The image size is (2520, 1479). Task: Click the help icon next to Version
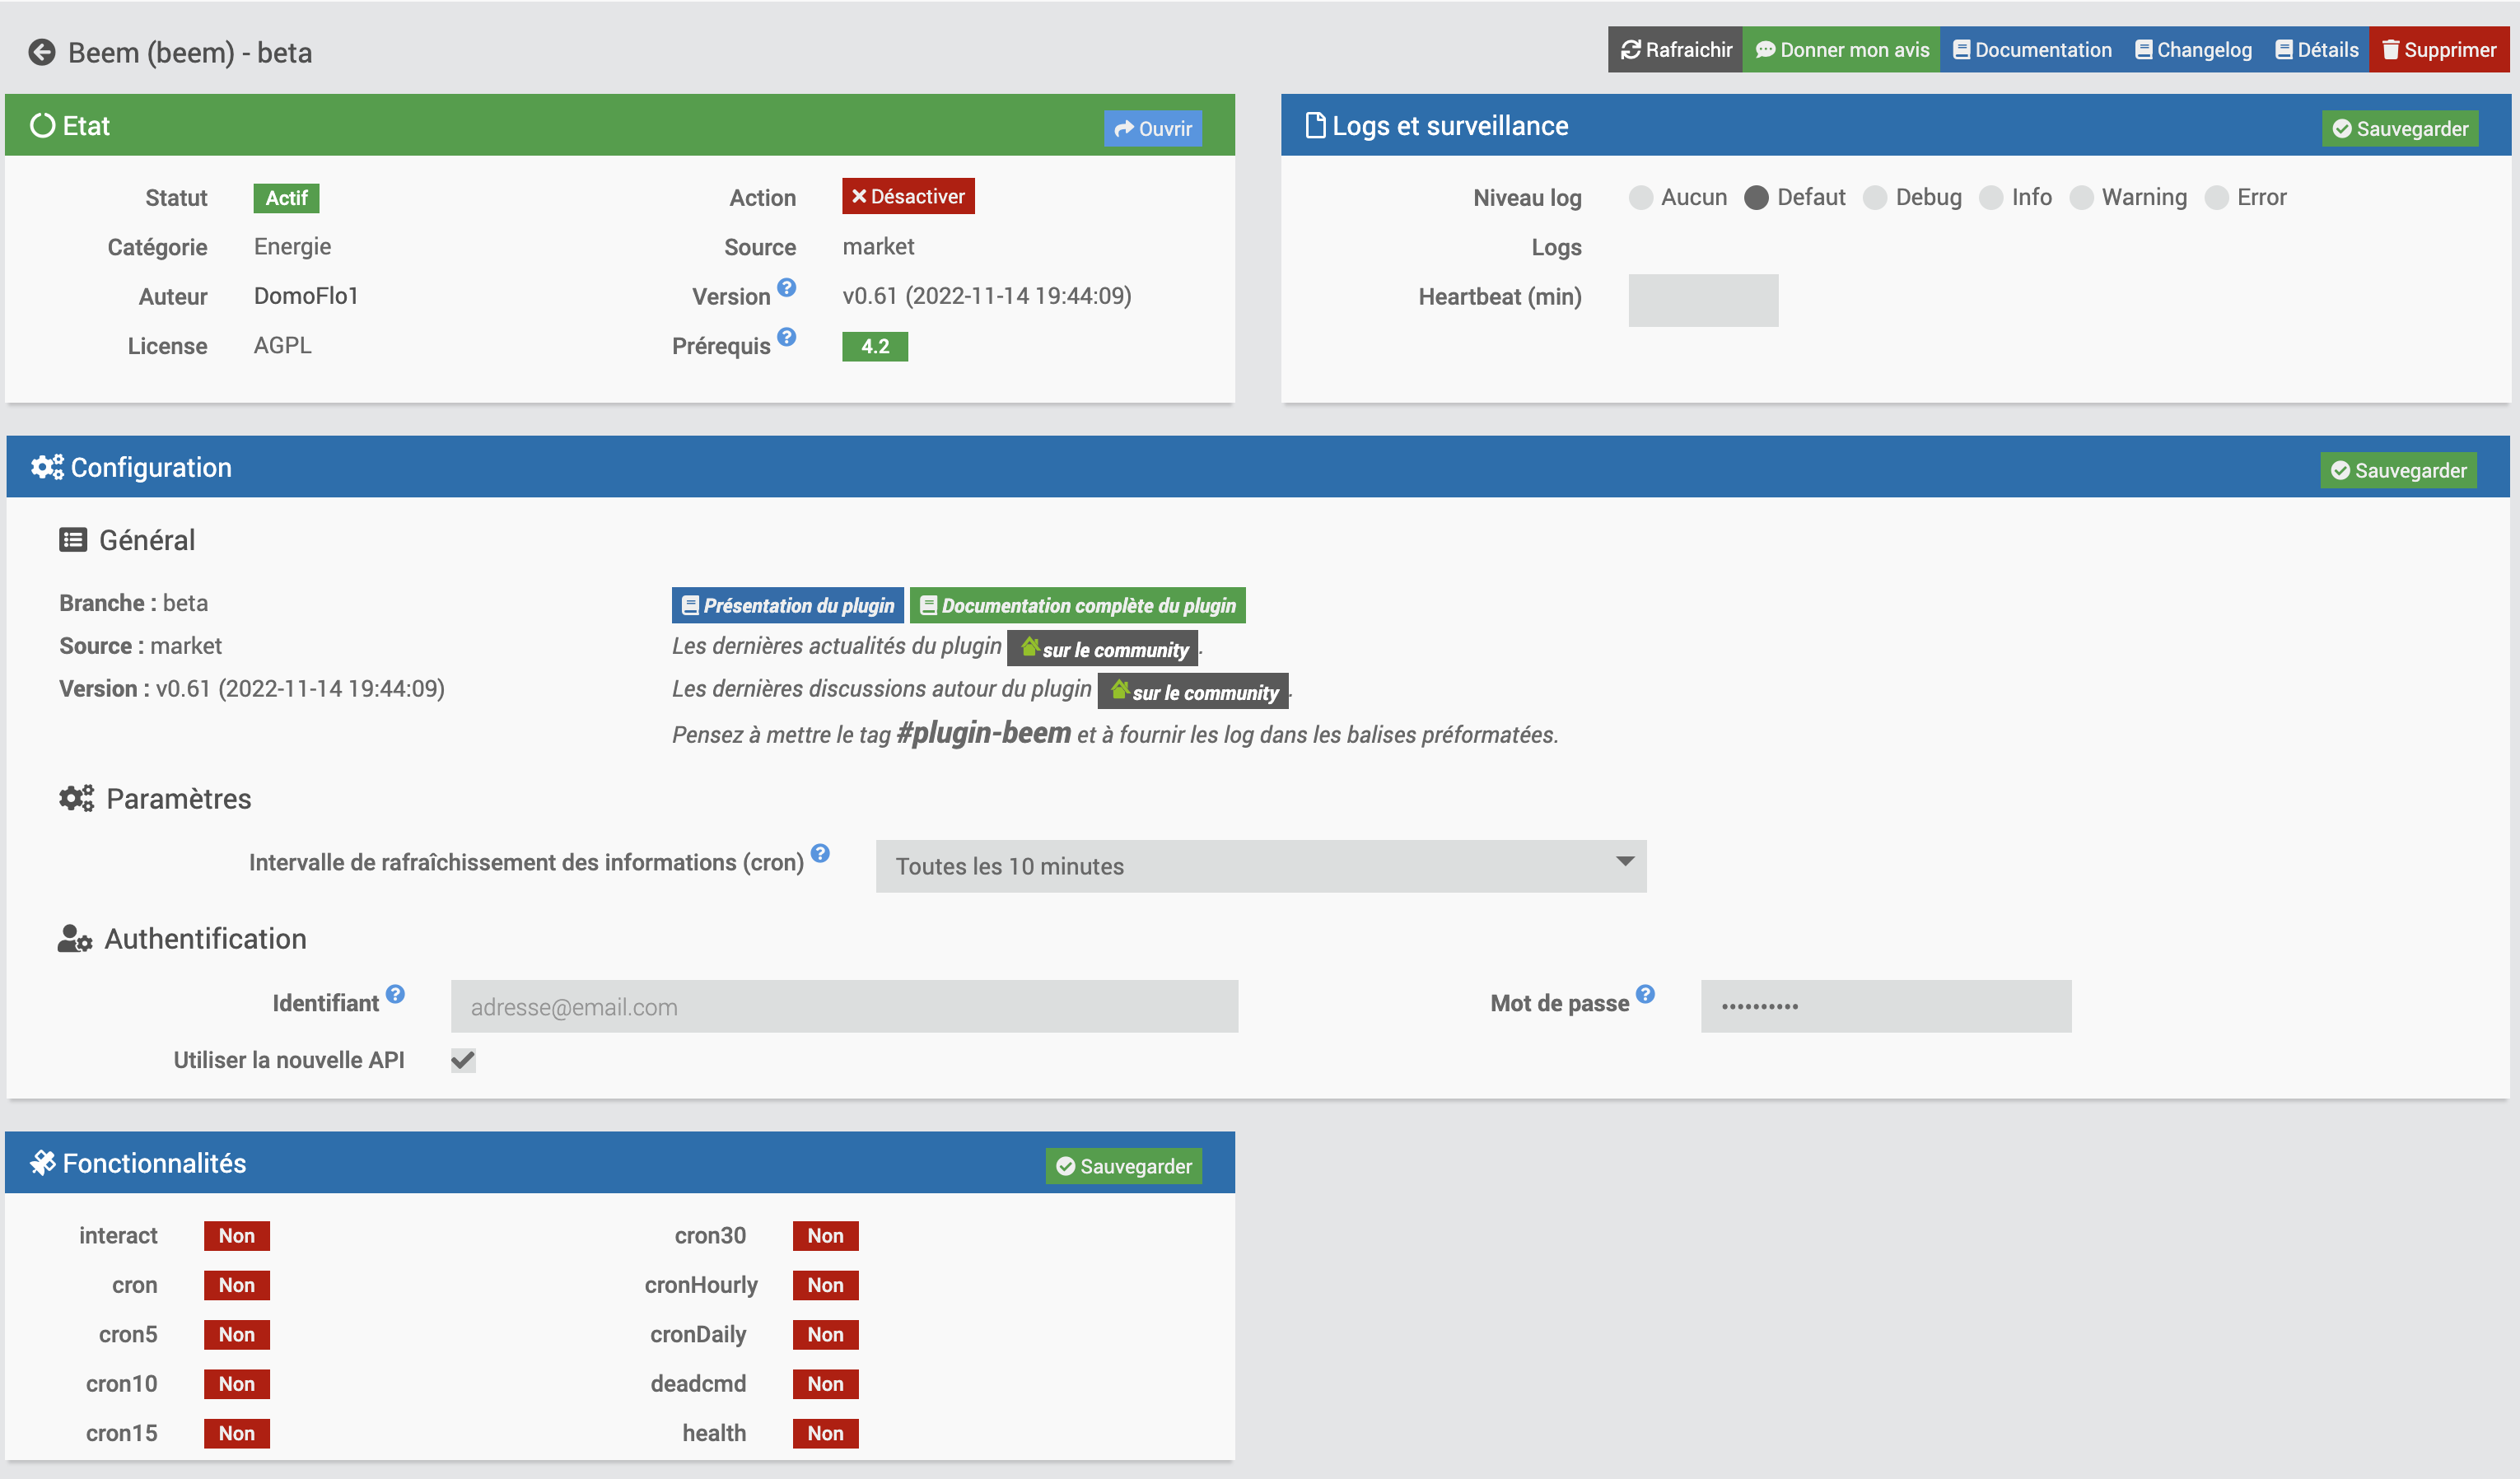787,288
